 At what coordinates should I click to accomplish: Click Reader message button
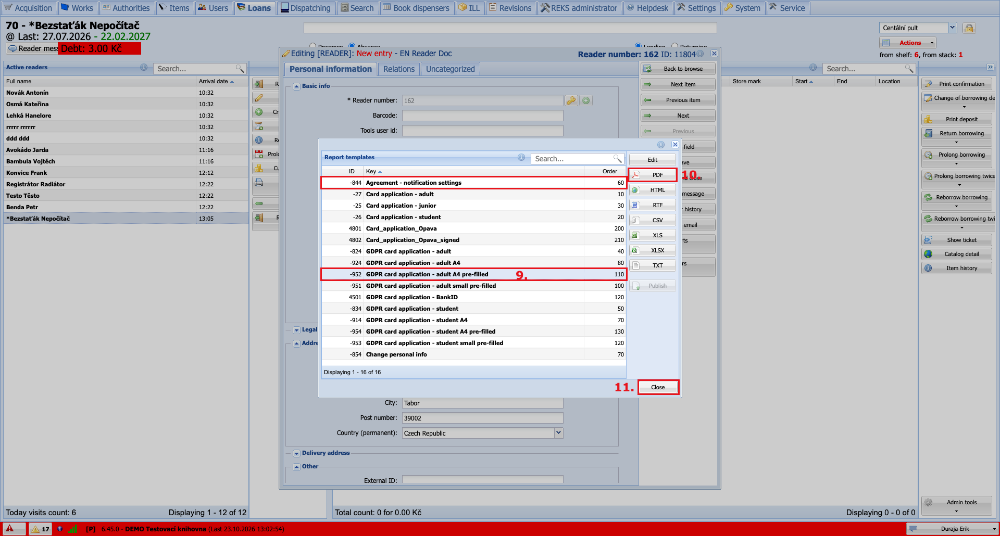pos(33,48)
